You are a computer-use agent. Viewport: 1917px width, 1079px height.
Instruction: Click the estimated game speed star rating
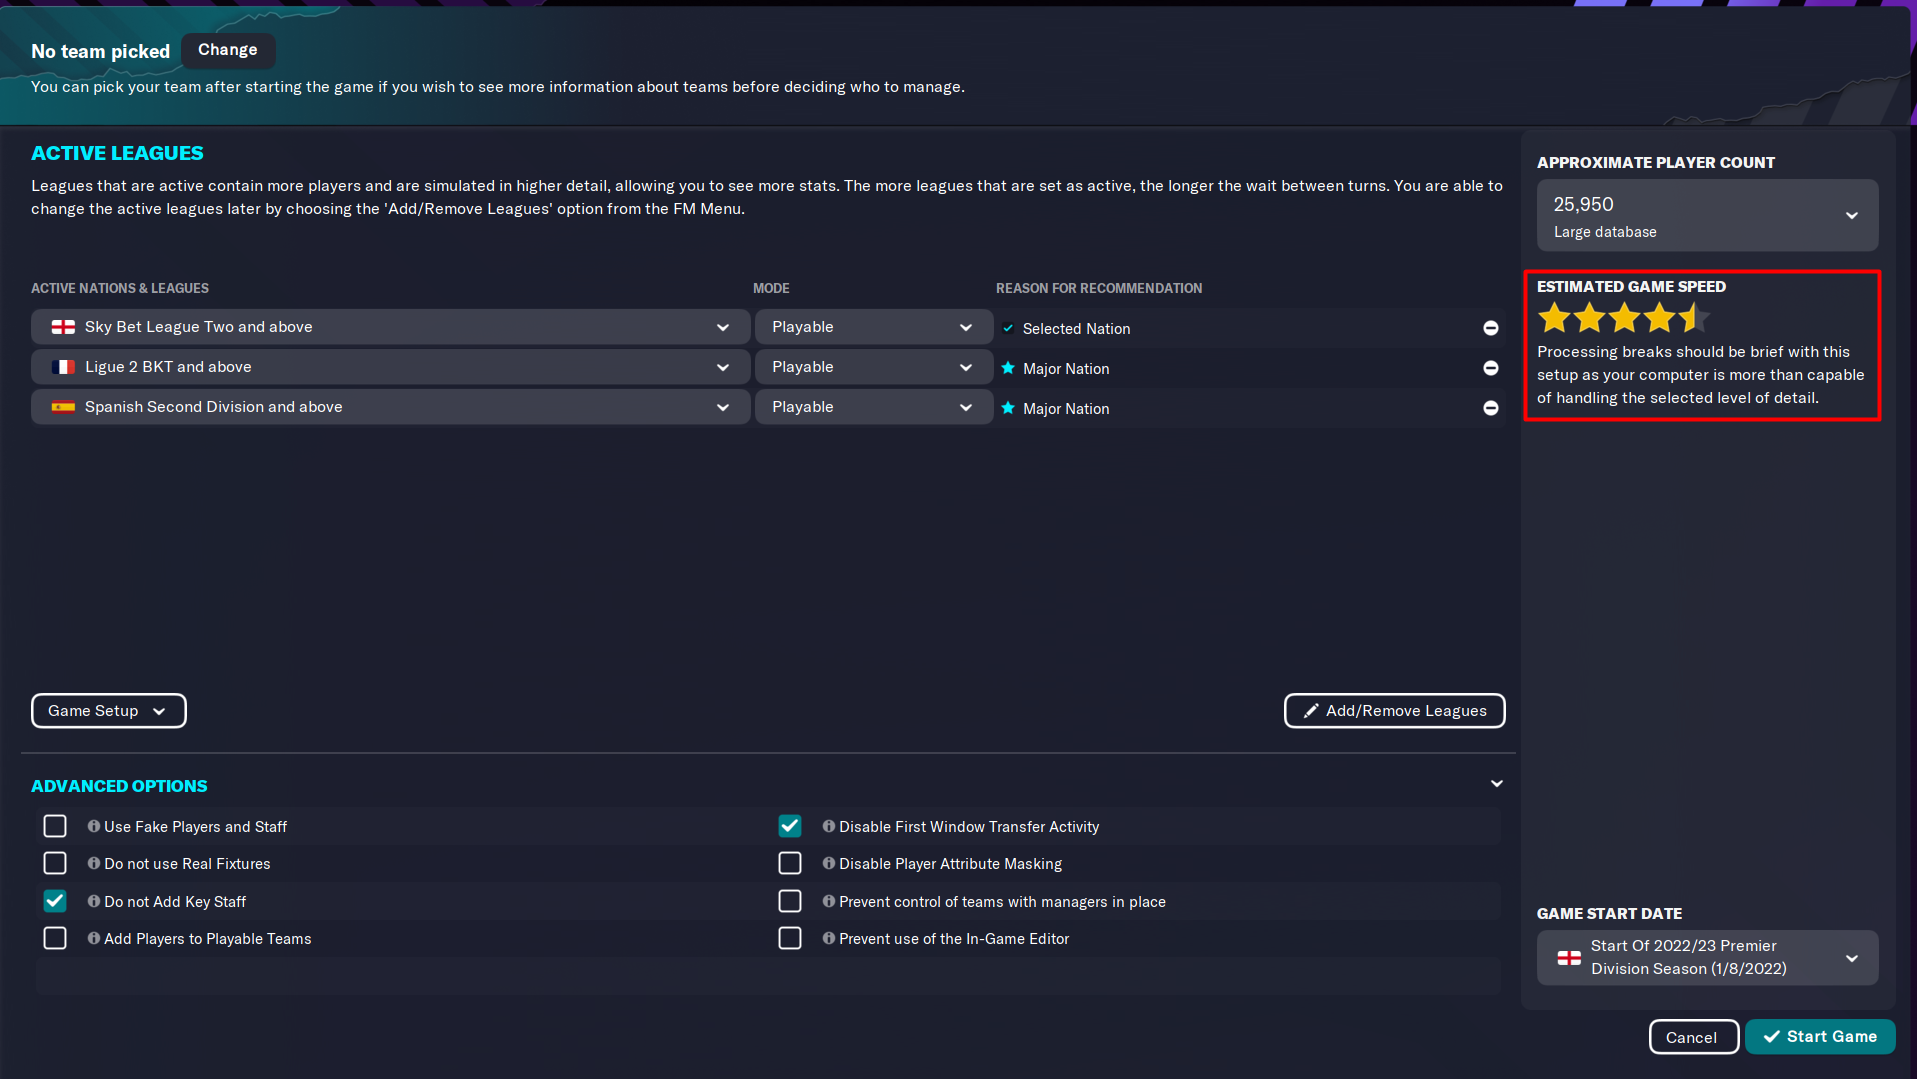point(1623,318)
